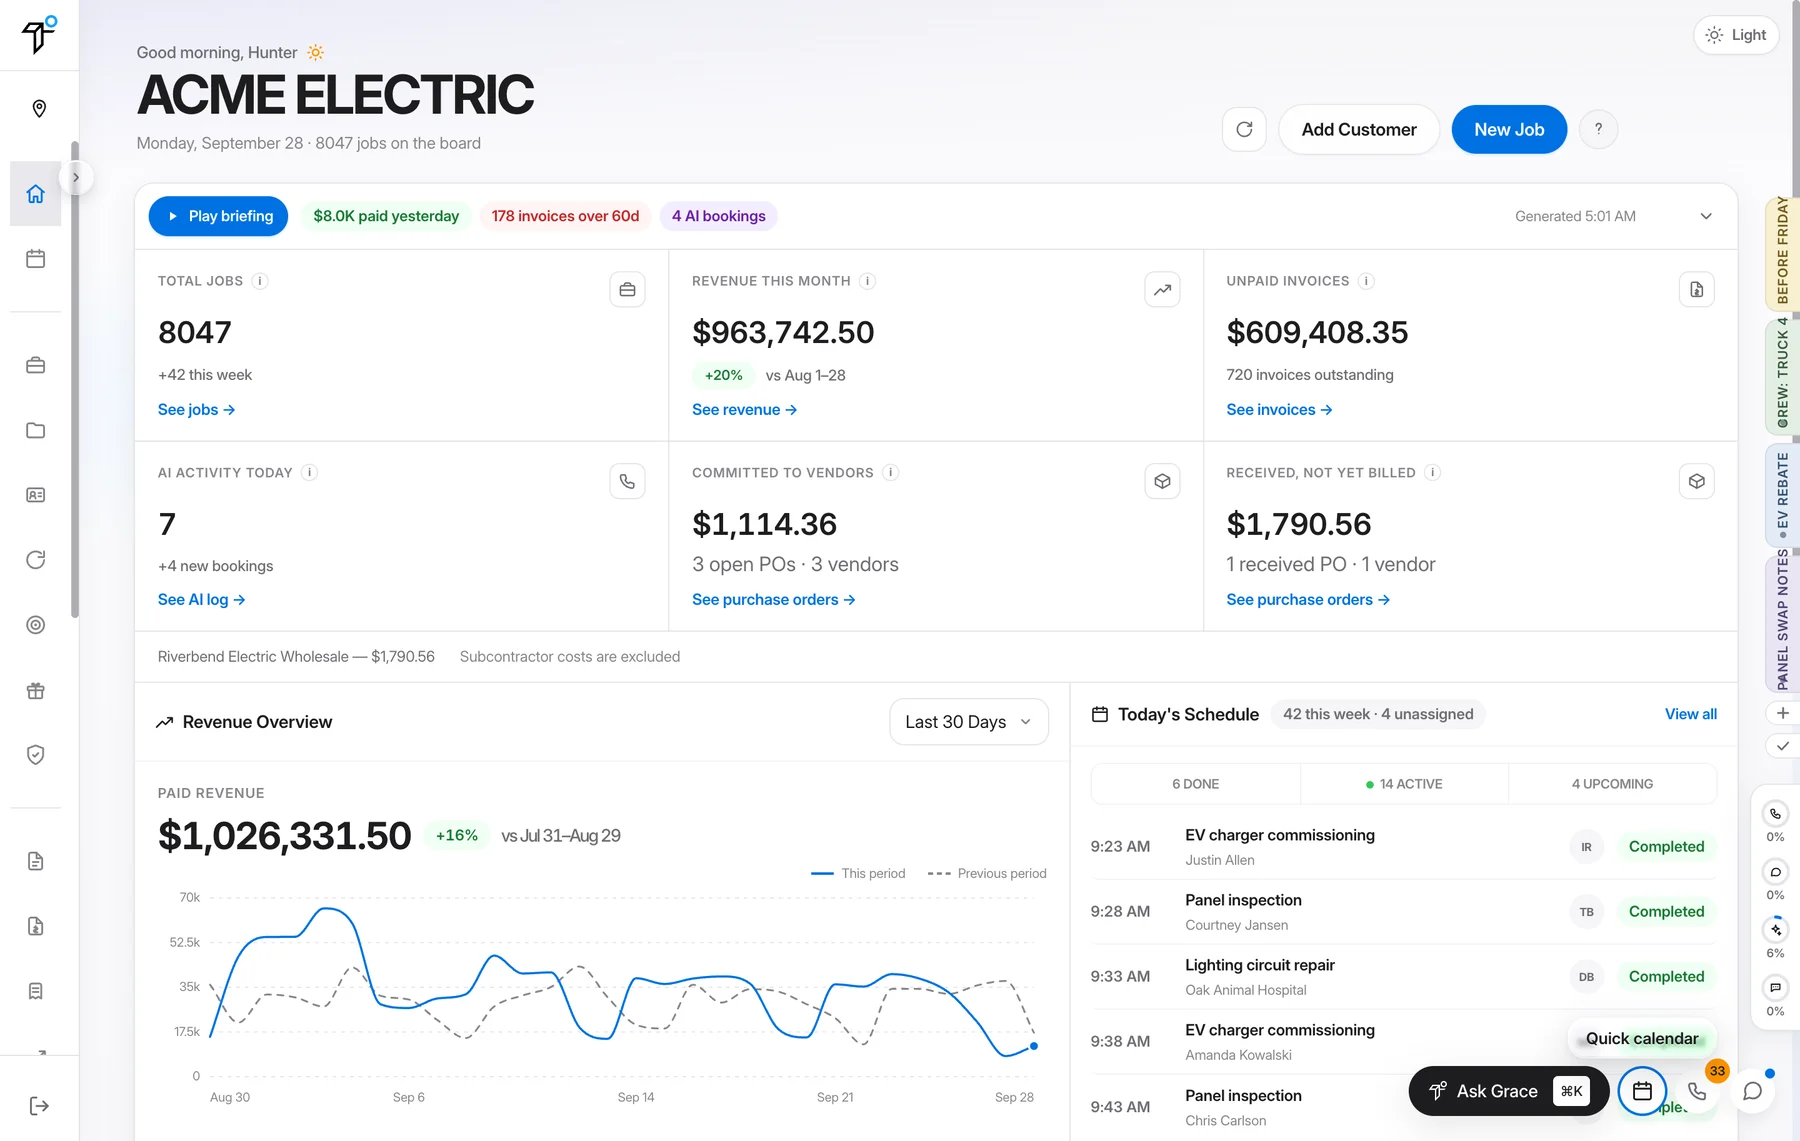Follow the See AI log link

201,600
